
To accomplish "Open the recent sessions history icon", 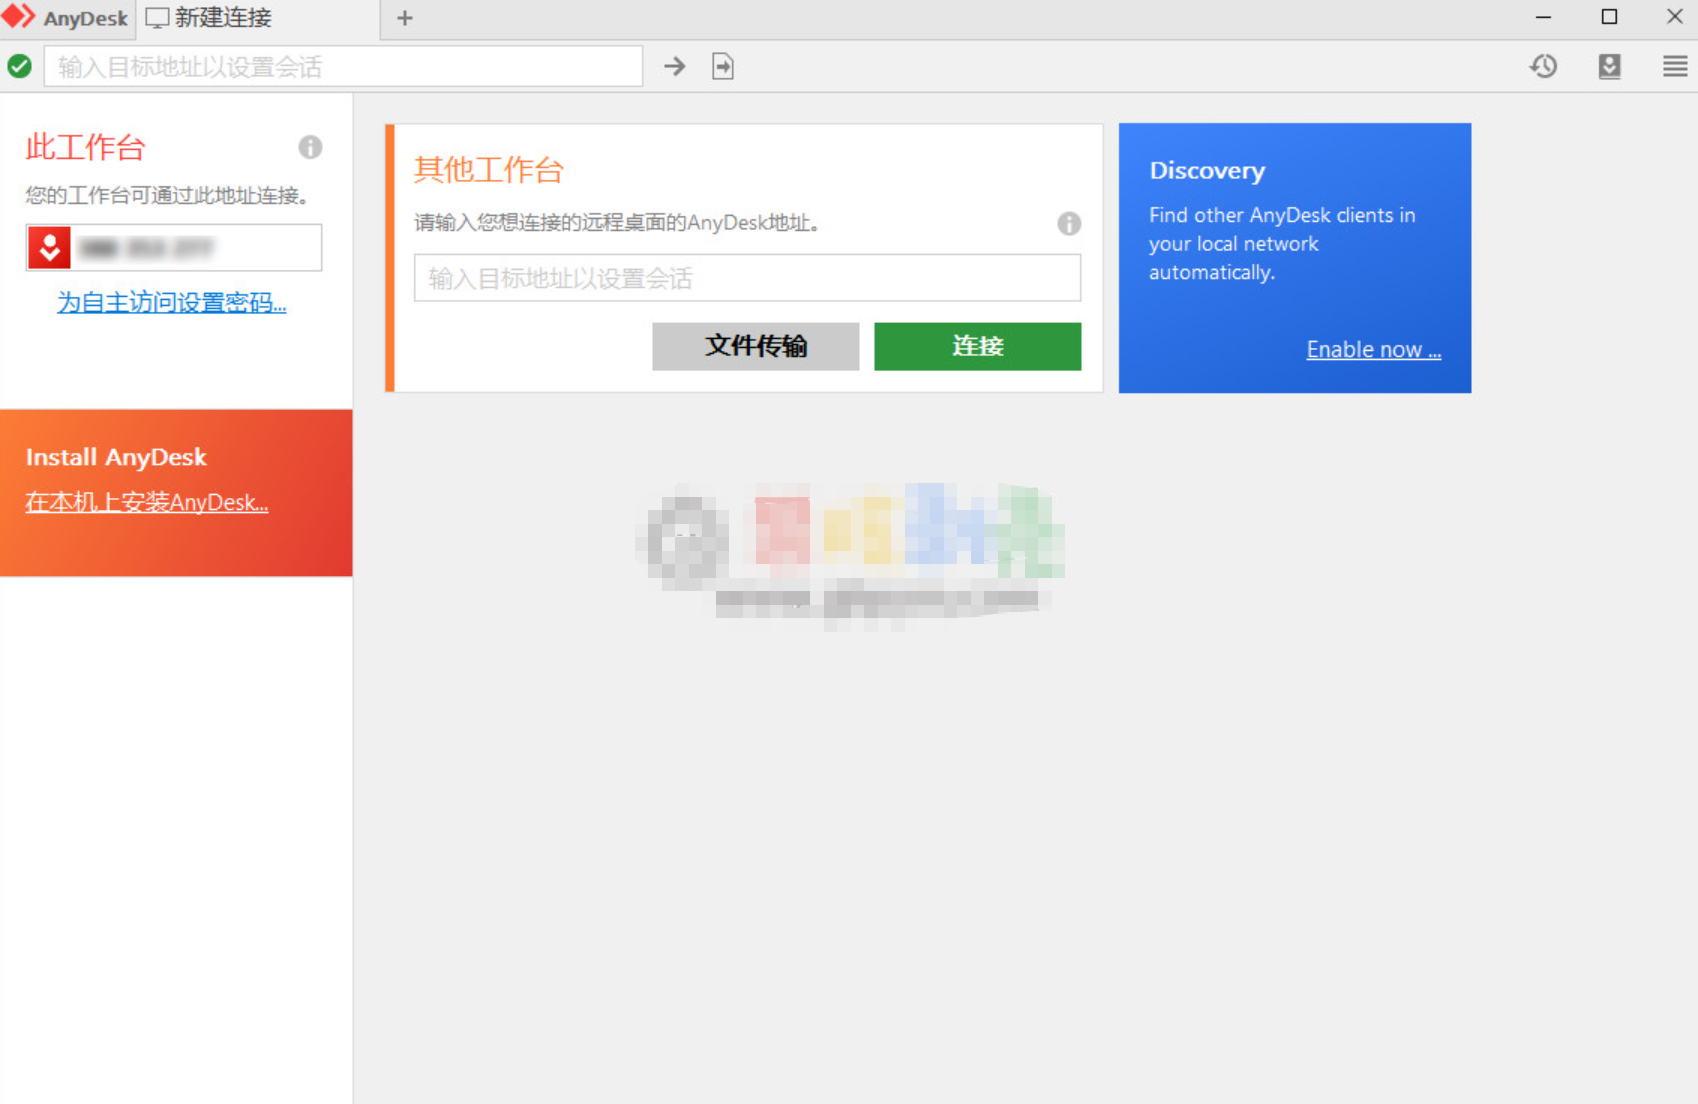I will 1543,66.
